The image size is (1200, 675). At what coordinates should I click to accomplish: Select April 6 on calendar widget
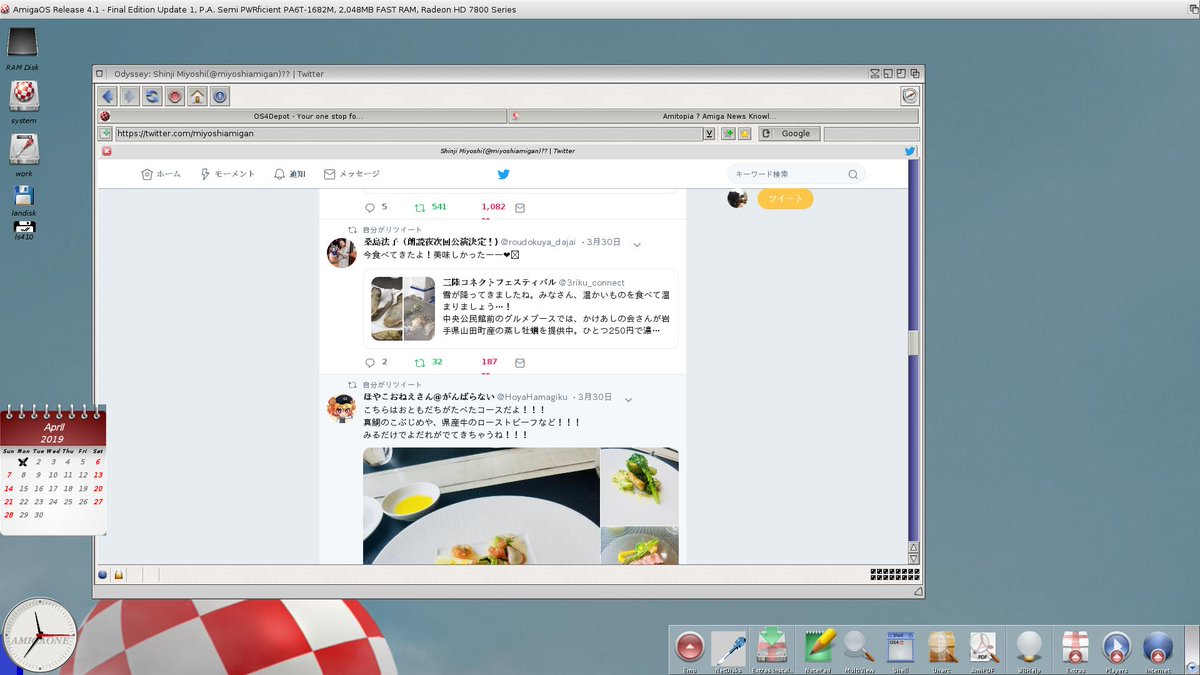click(x=98, y=461)
